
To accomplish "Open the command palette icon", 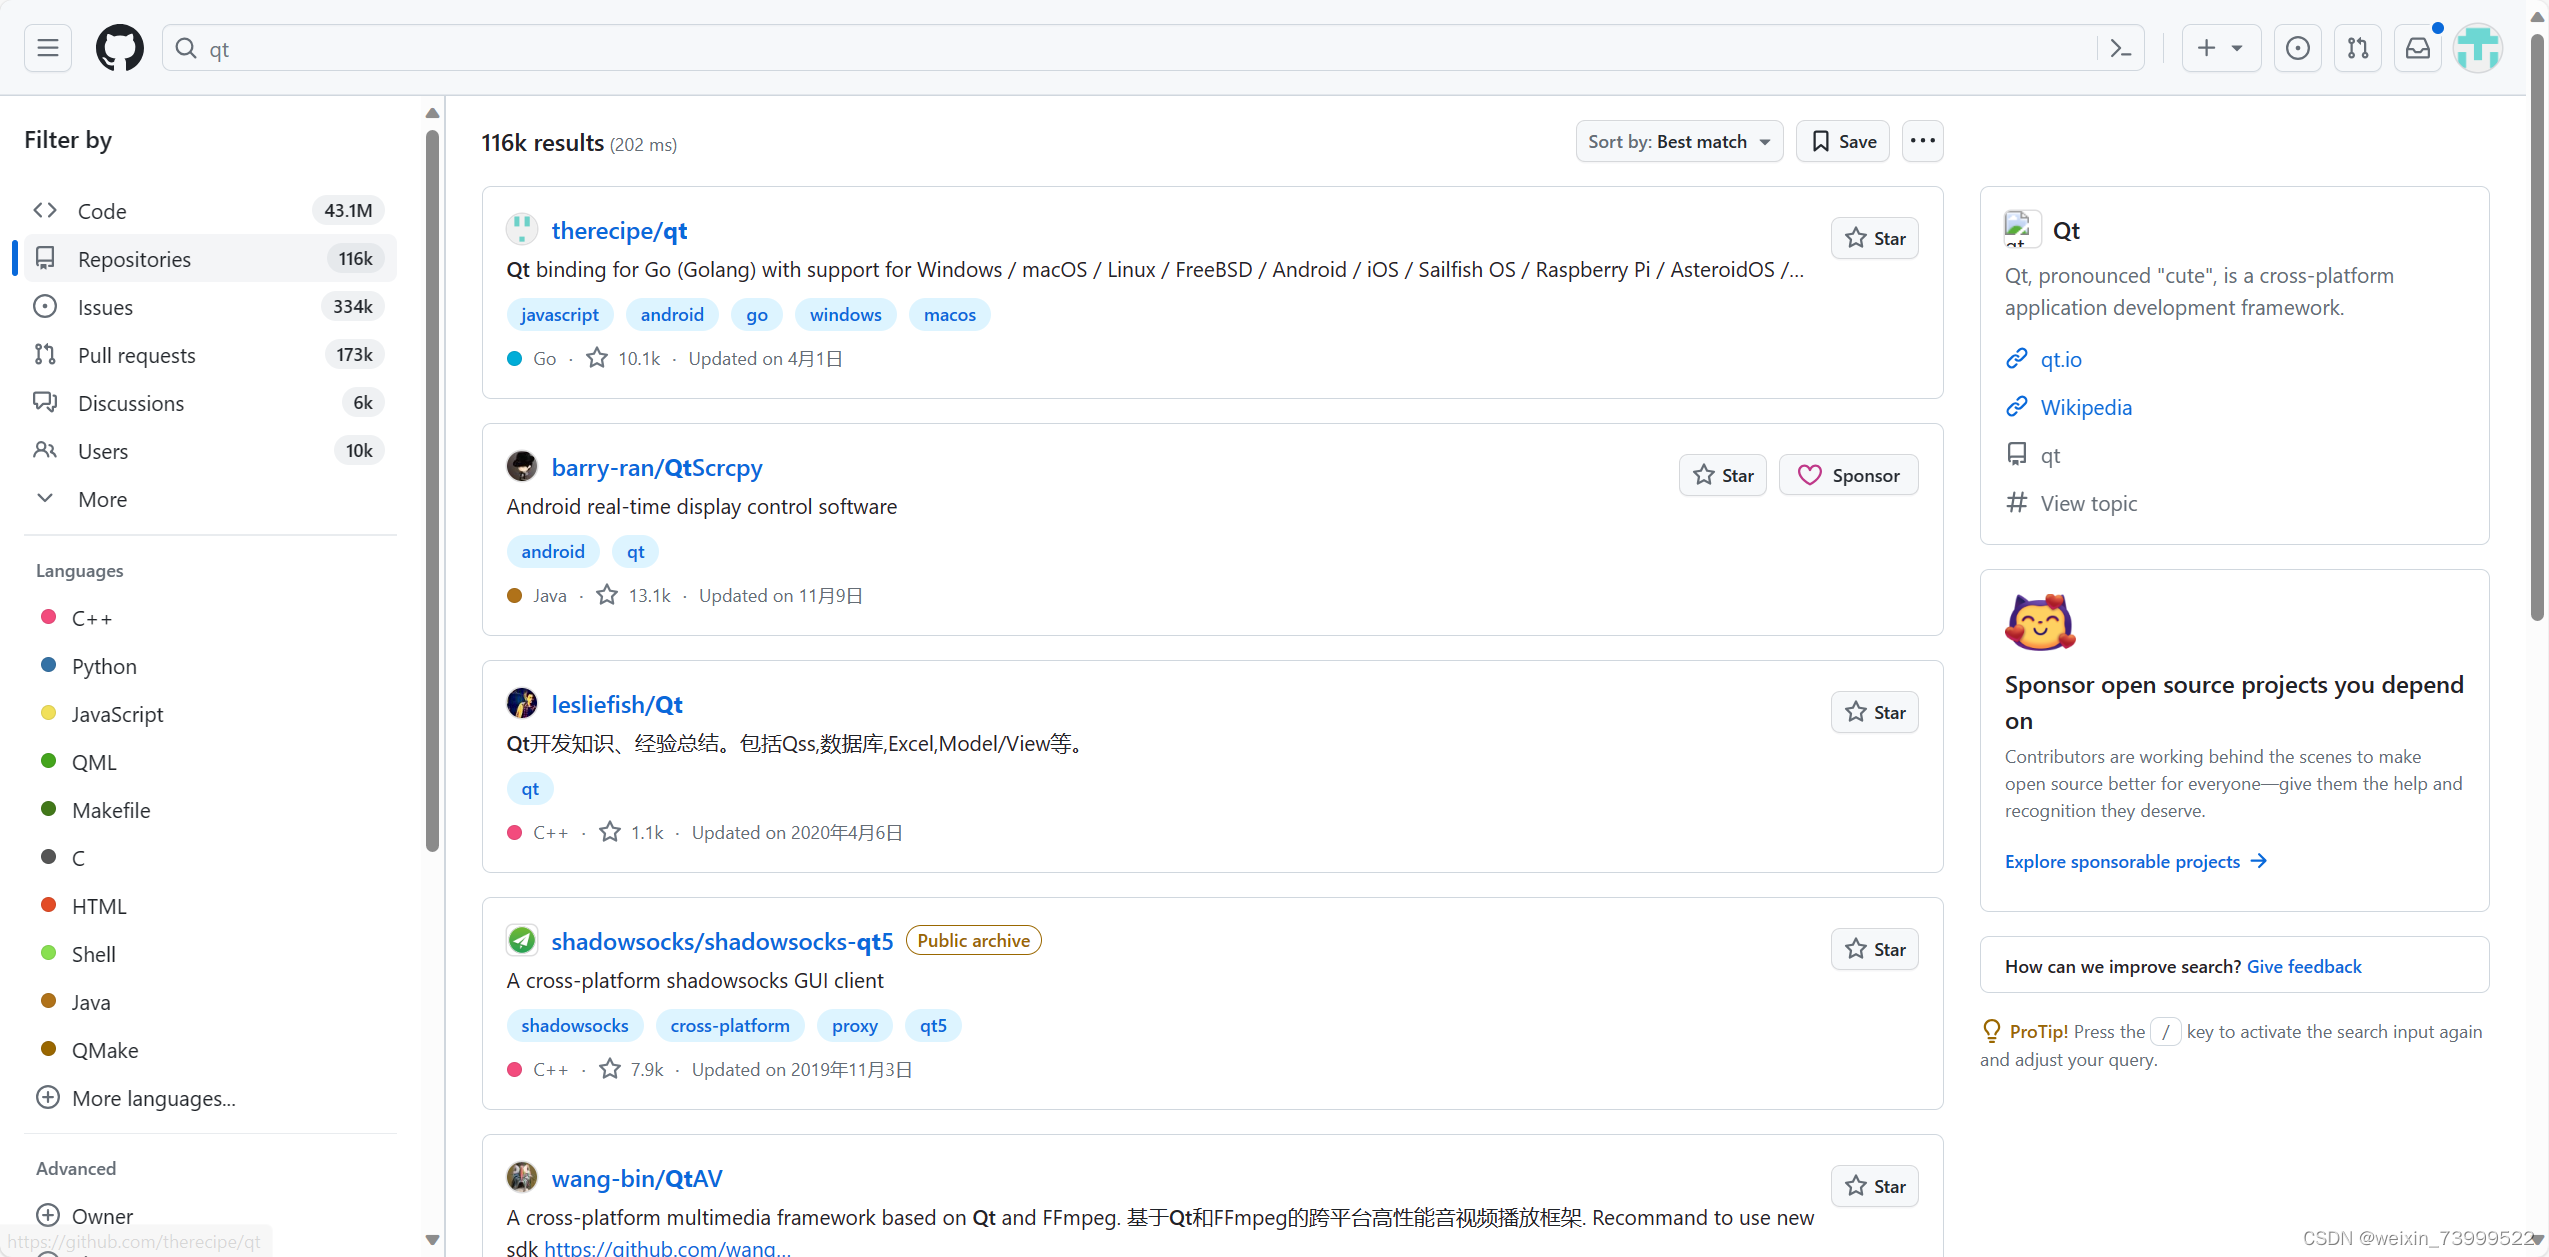I will pos(2120,48).
